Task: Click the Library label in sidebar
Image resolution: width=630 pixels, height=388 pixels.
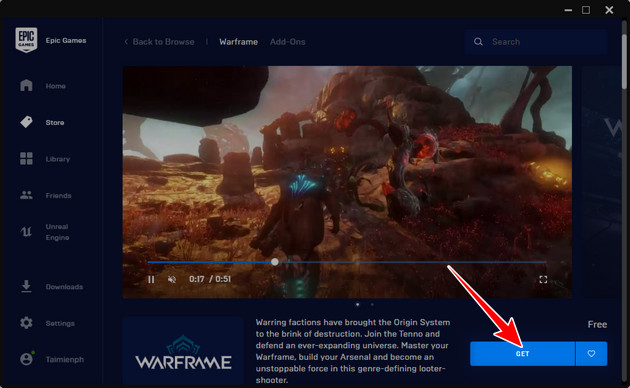Action: (58, 159)
